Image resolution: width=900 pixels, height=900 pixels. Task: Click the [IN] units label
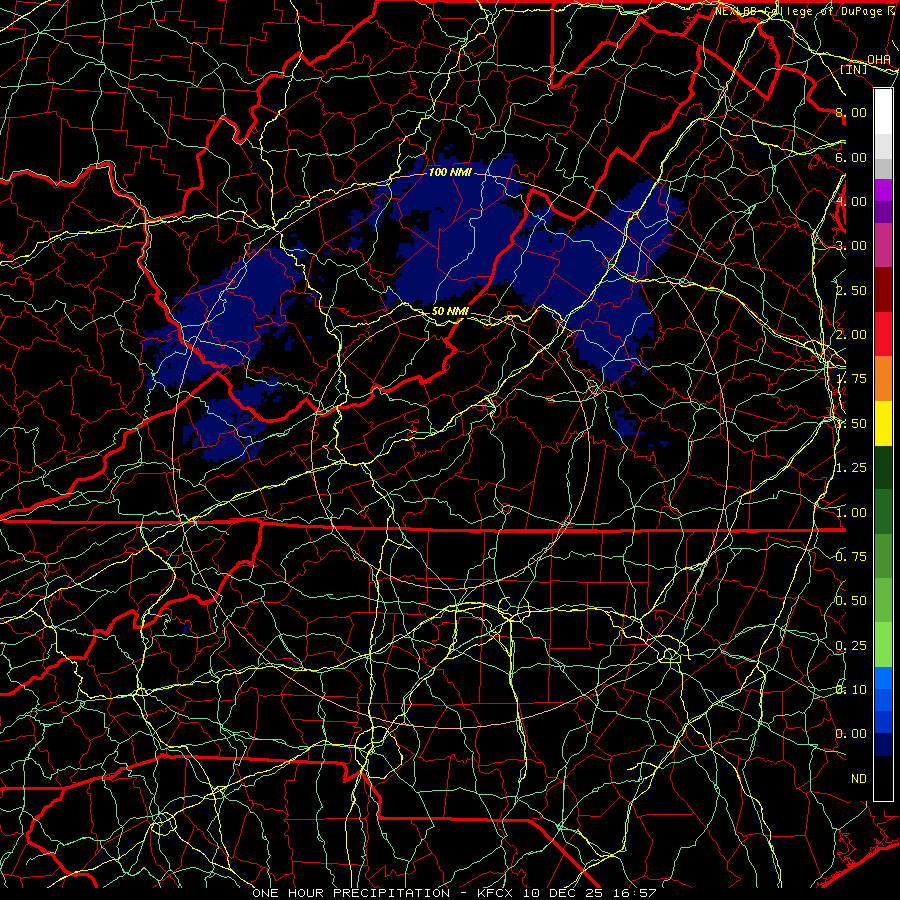854,69
